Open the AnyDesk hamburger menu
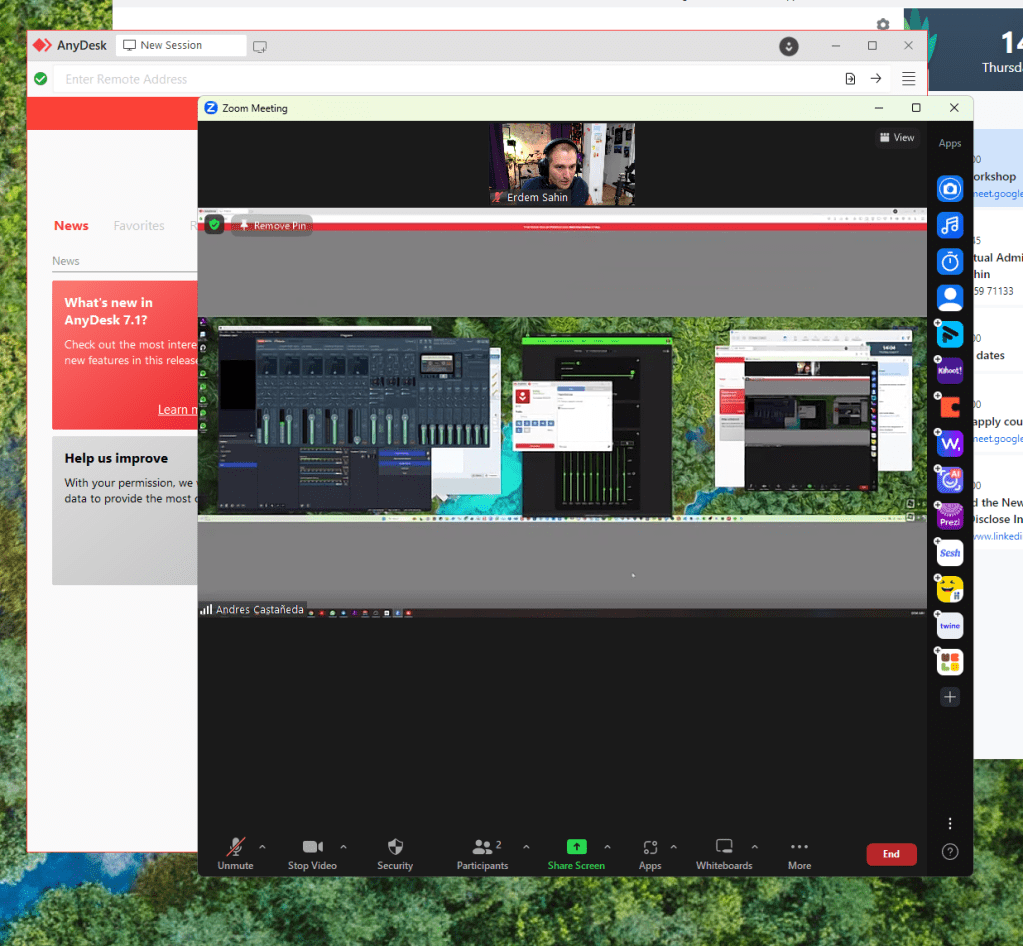 (x=908, y=79)
